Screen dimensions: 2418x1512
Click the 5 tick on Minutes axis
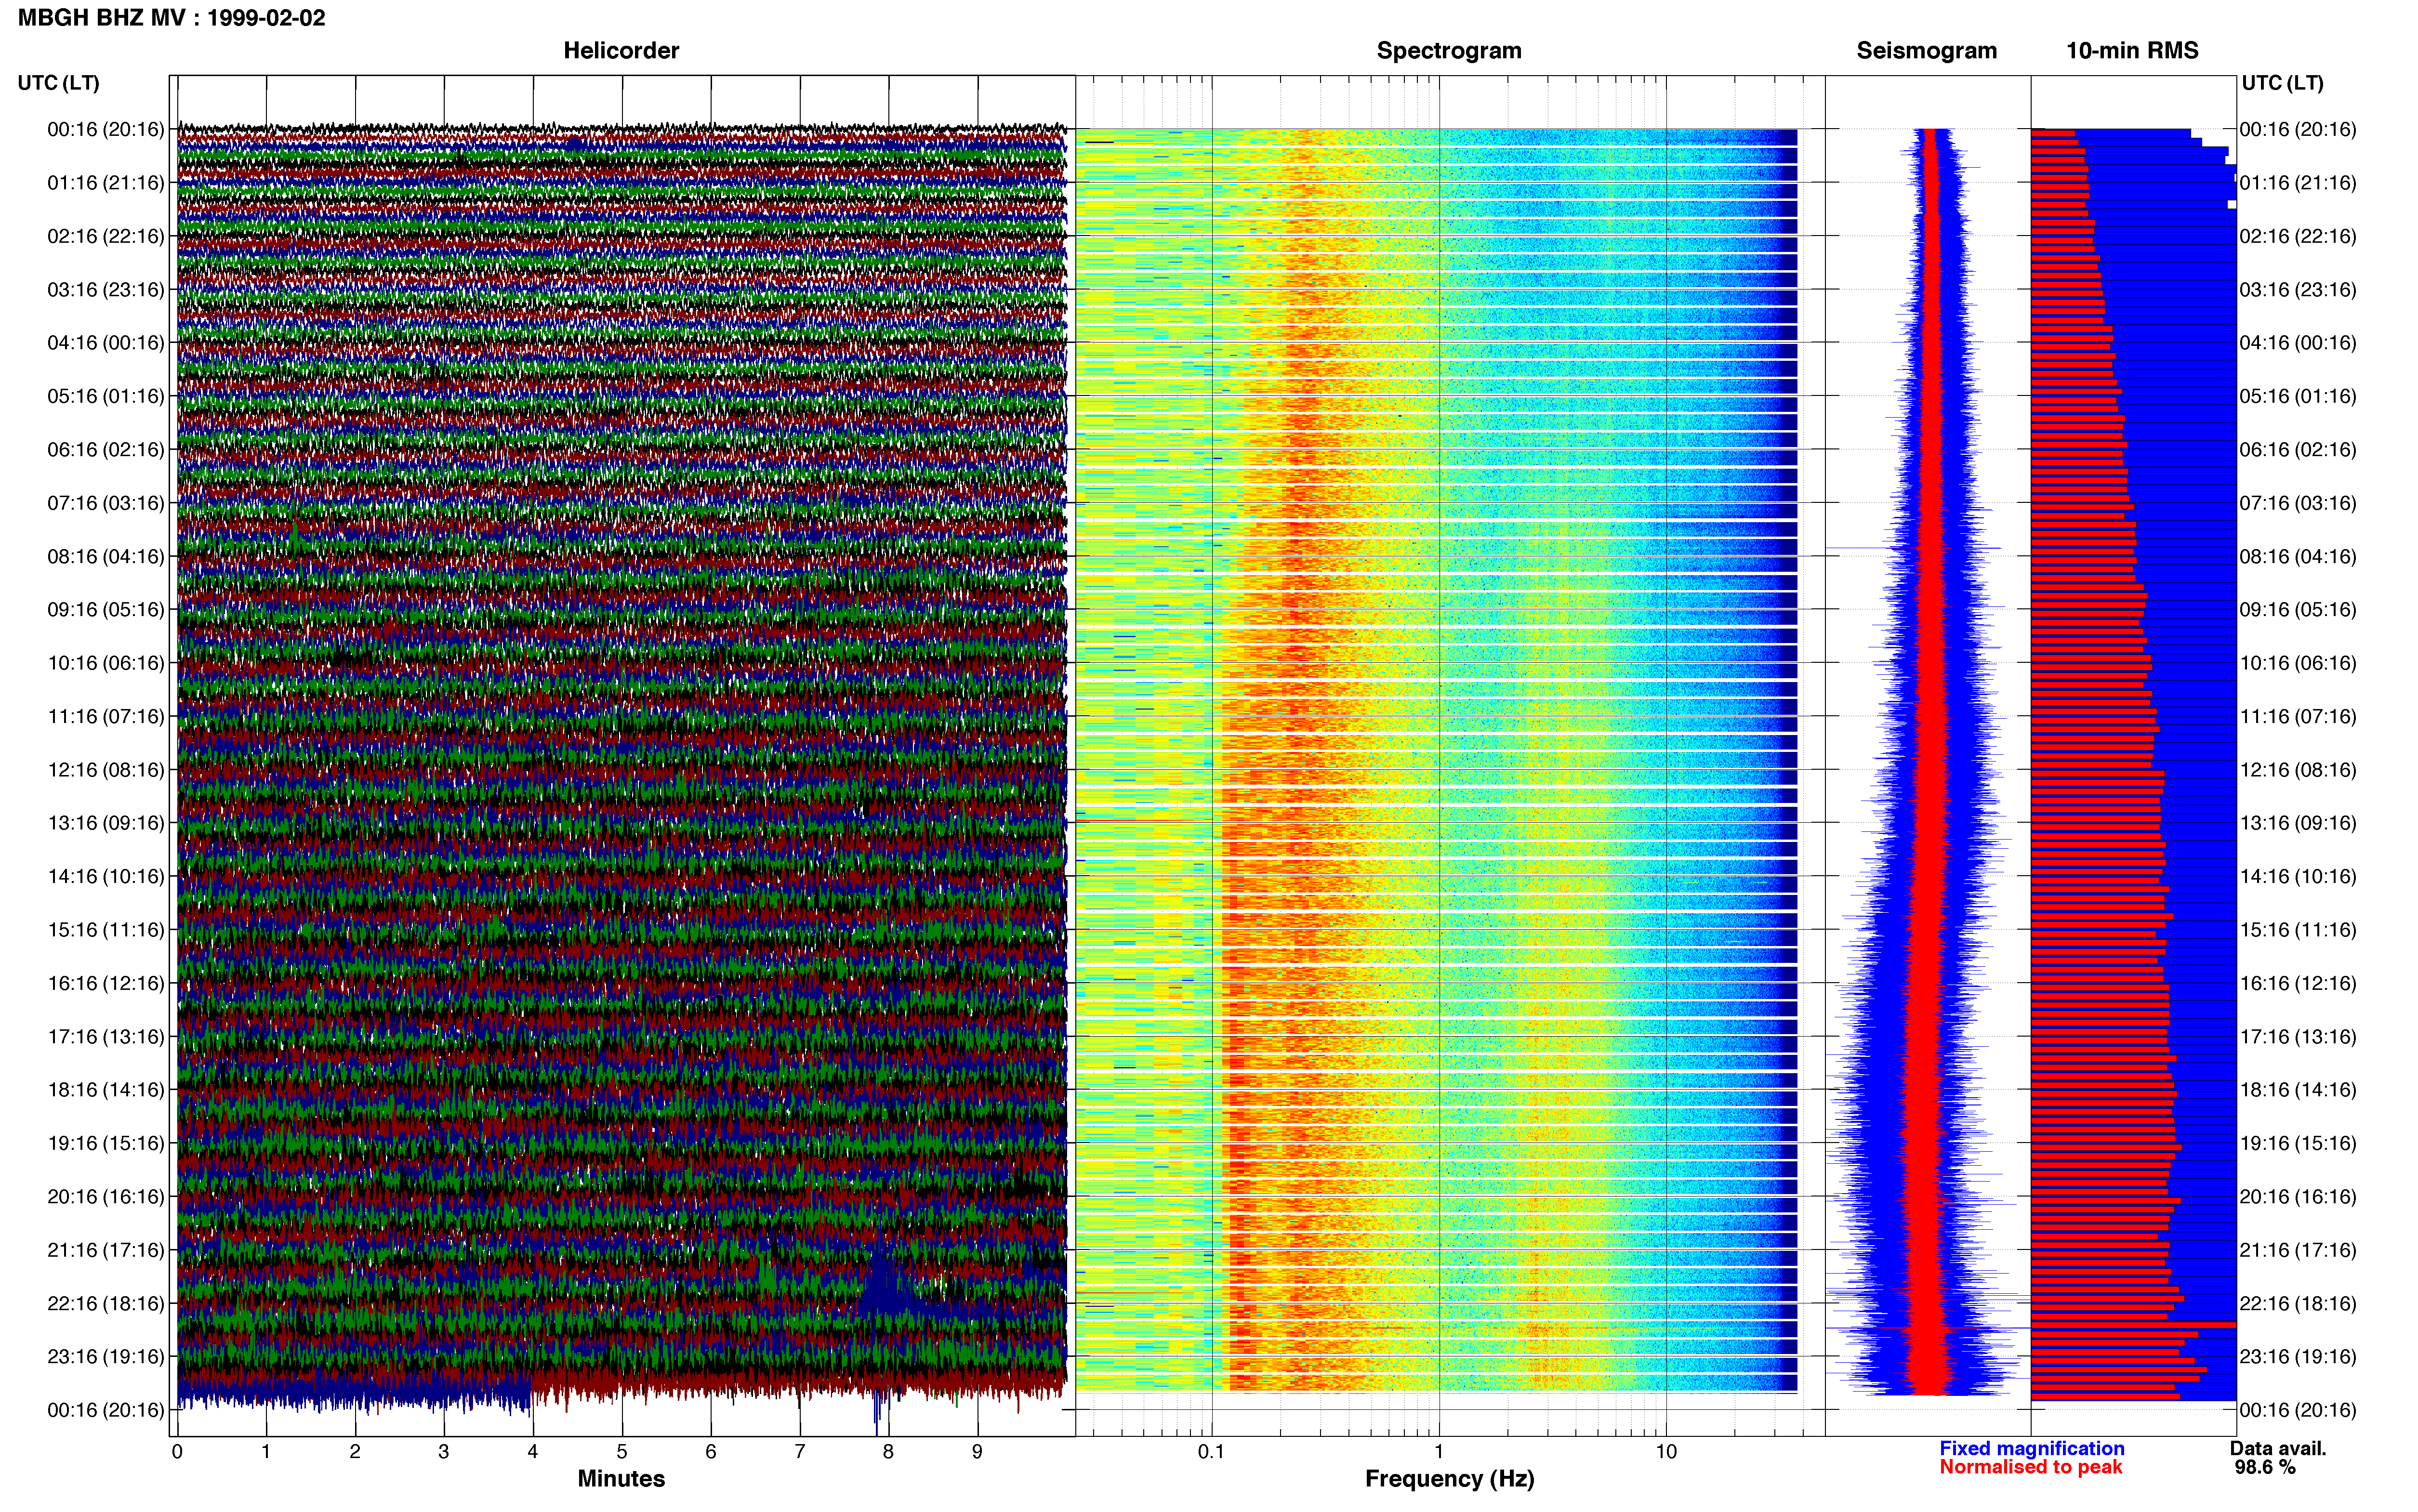(622, 1452)
